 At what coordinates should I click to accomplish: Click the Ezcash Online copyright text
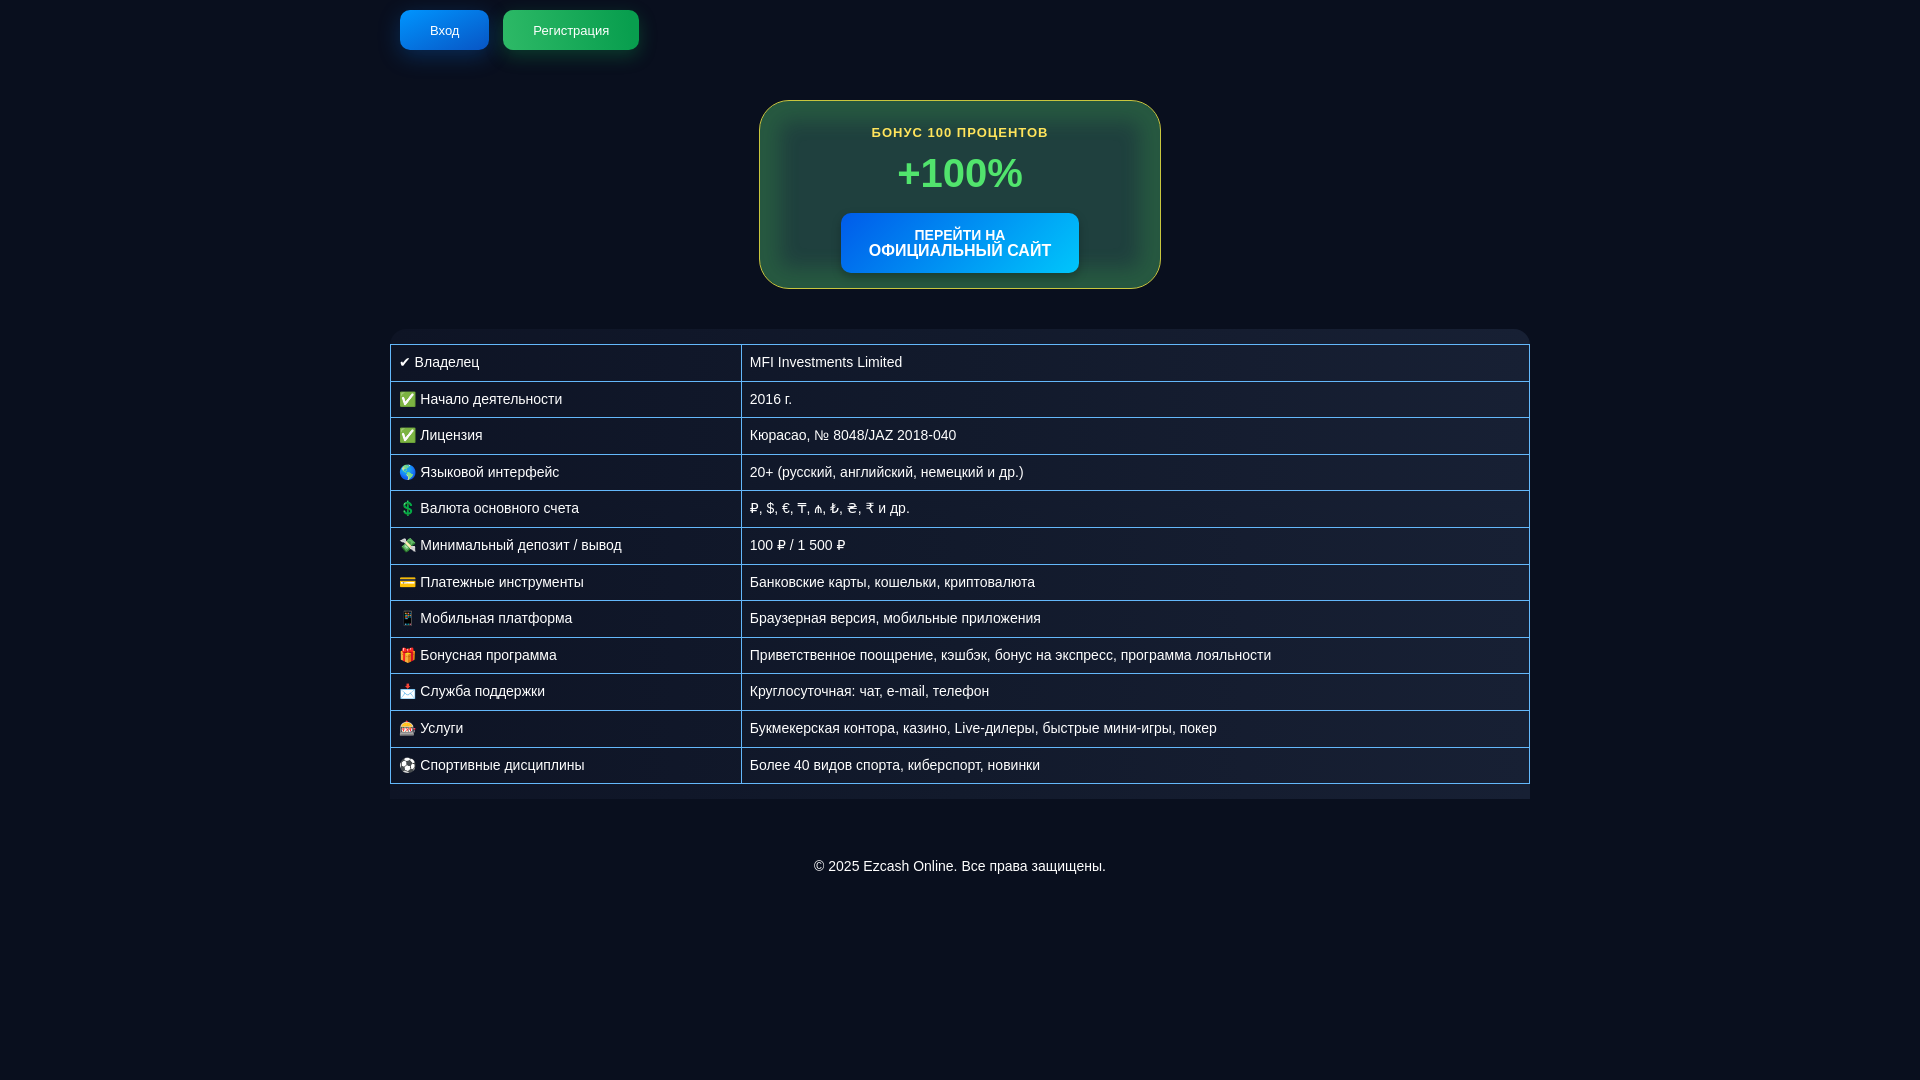click(x=959, y=866)
